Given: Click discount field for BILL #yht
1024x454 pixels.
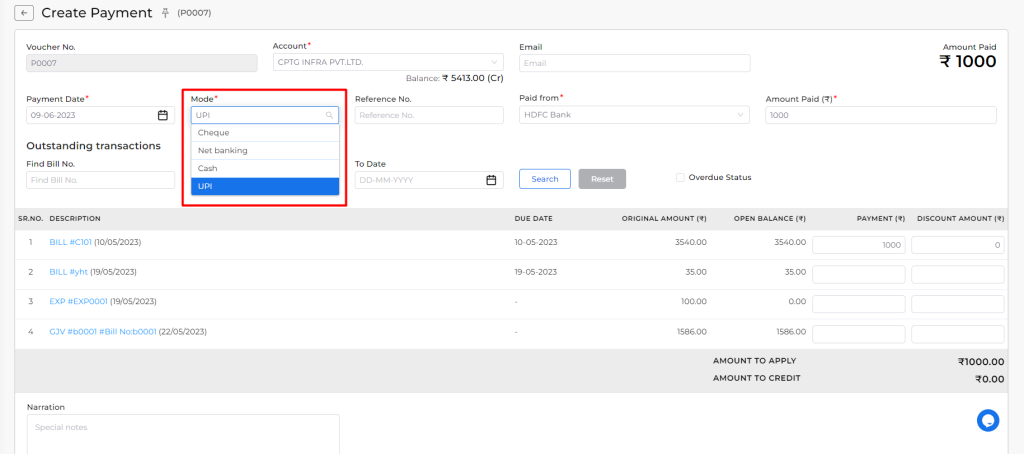Looking at the screenshot, I should [x=958, y=274].
